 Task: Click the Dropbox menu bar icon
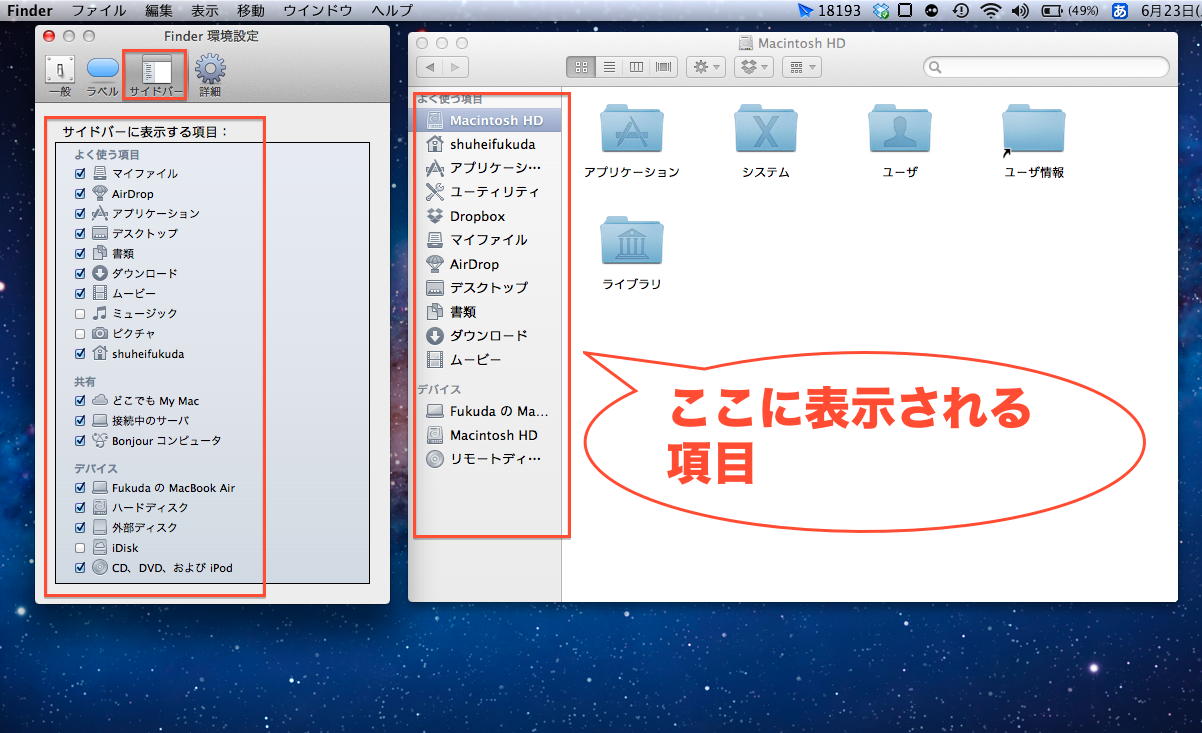(881, 11)
